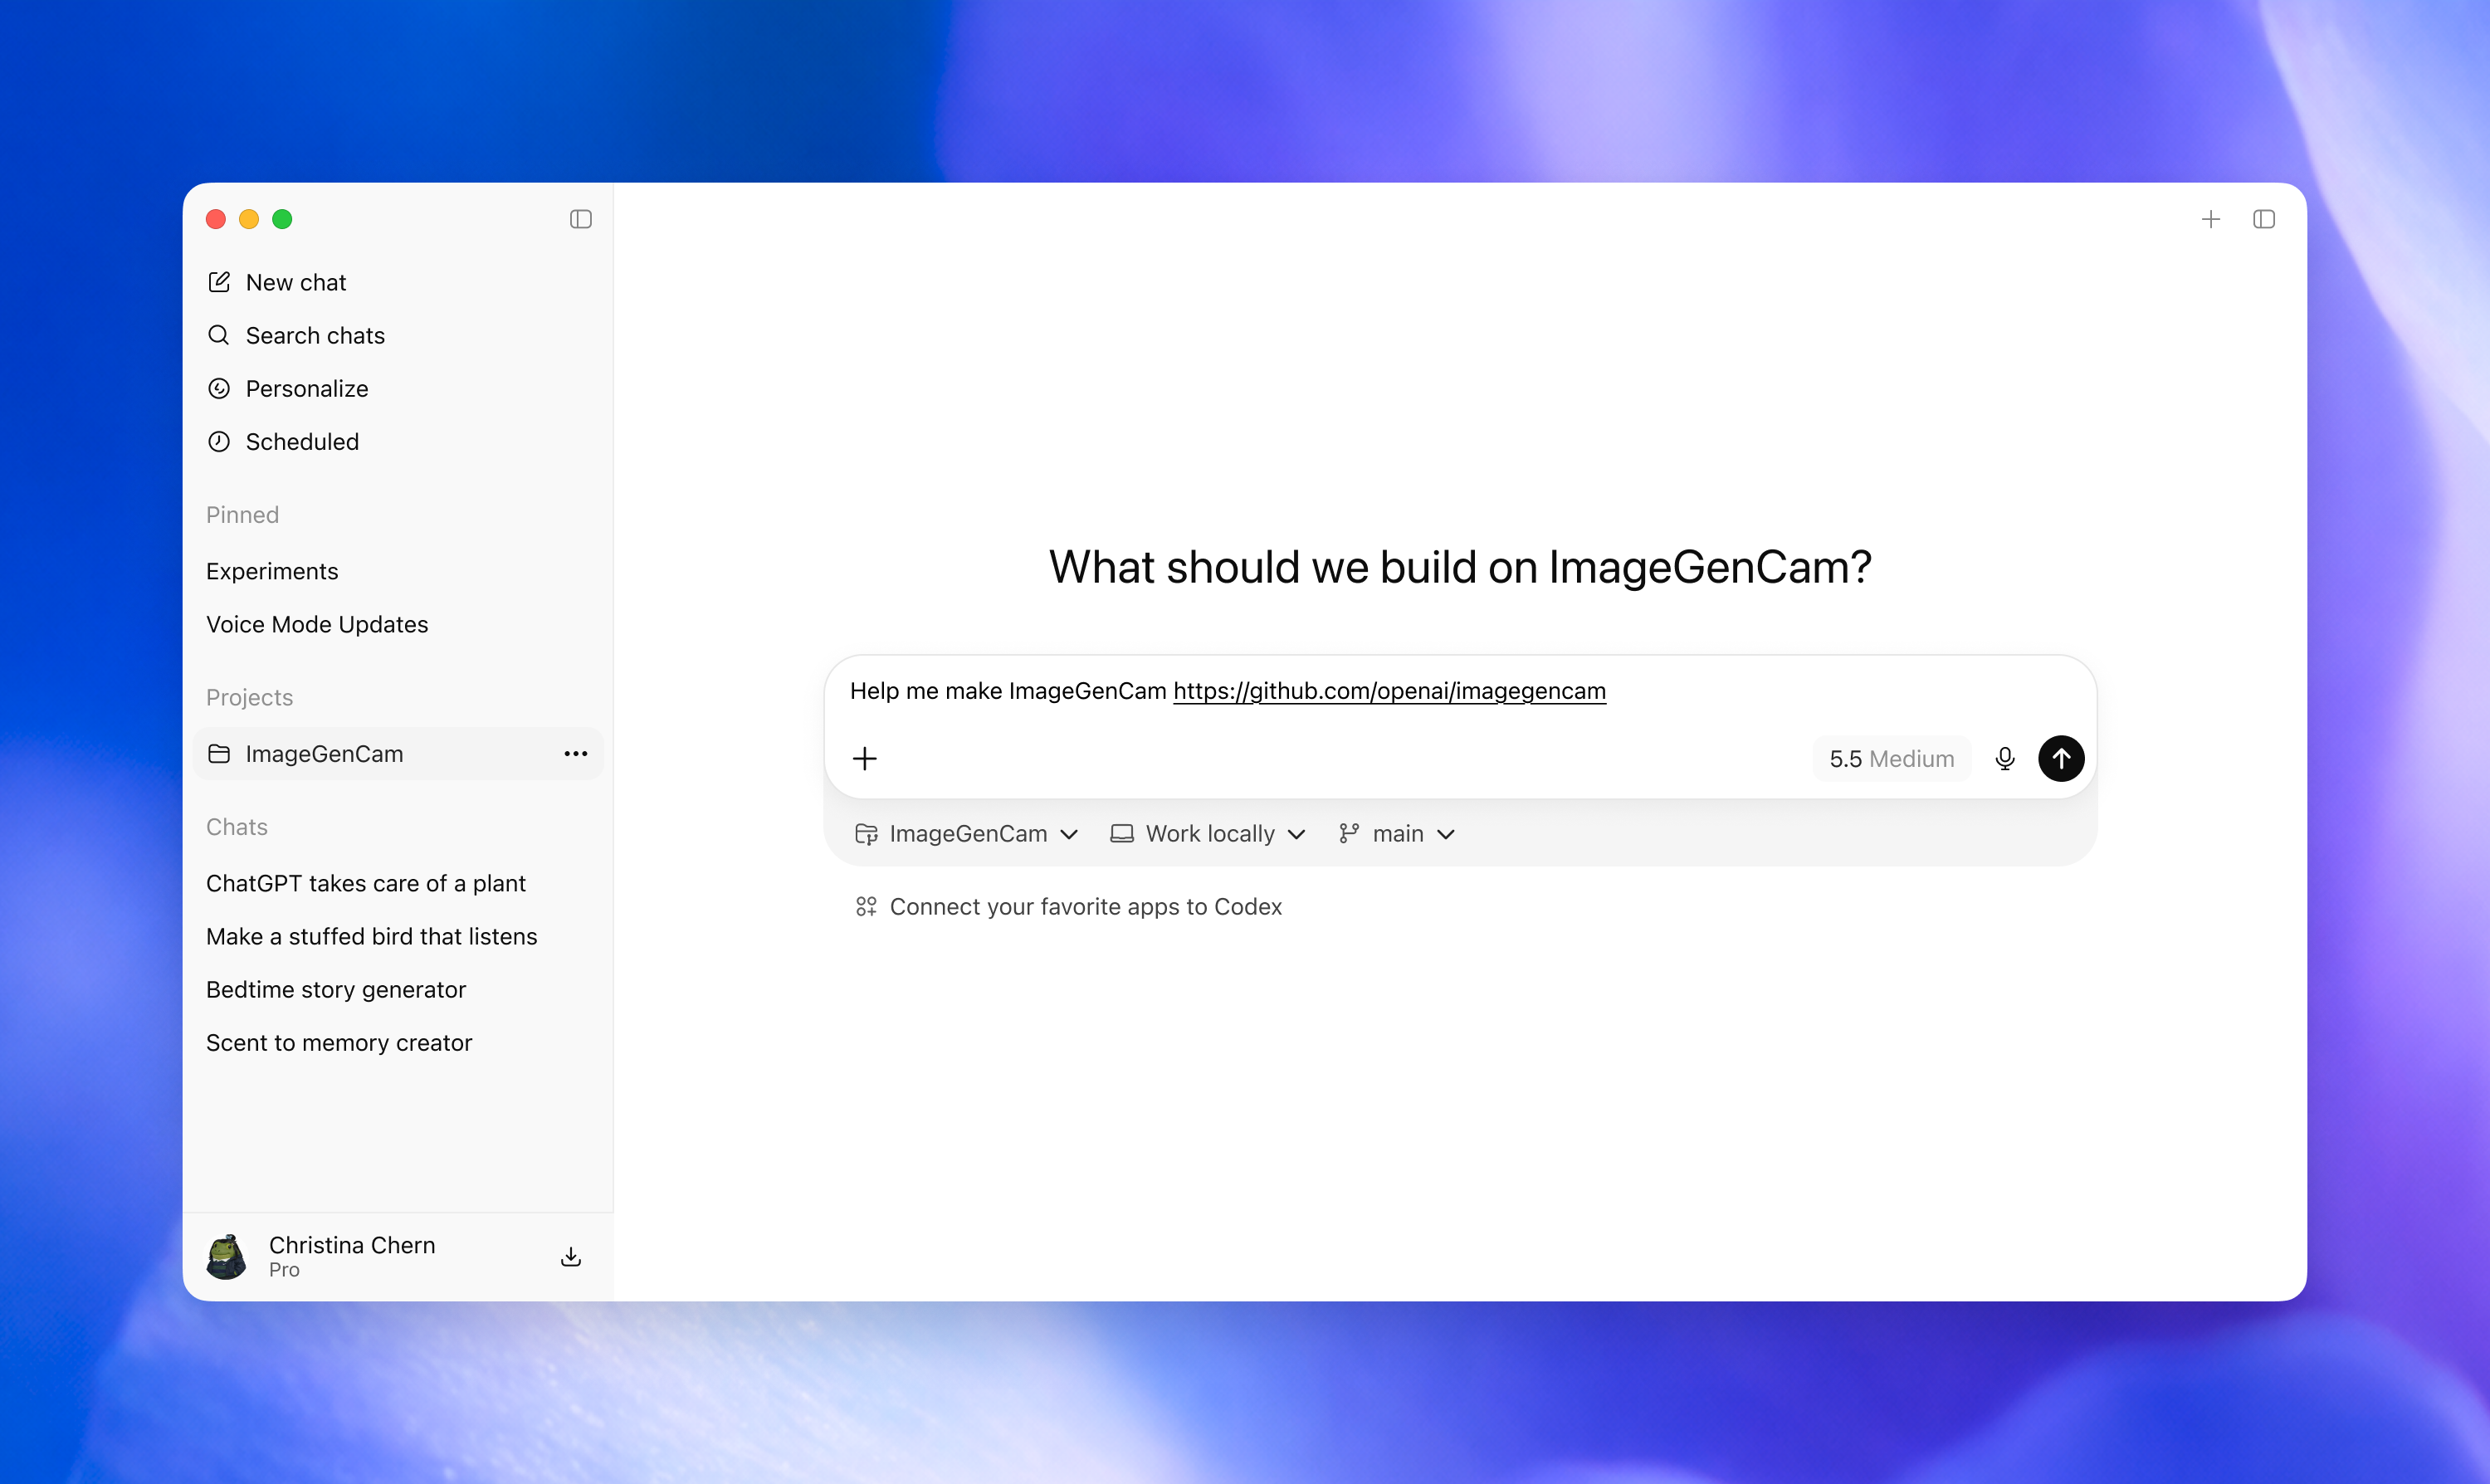This screenshot has height=1484, width=2490.
Task: Click 'Connect your favorite apps to Codex'
Action: (x=1085, y=906)
